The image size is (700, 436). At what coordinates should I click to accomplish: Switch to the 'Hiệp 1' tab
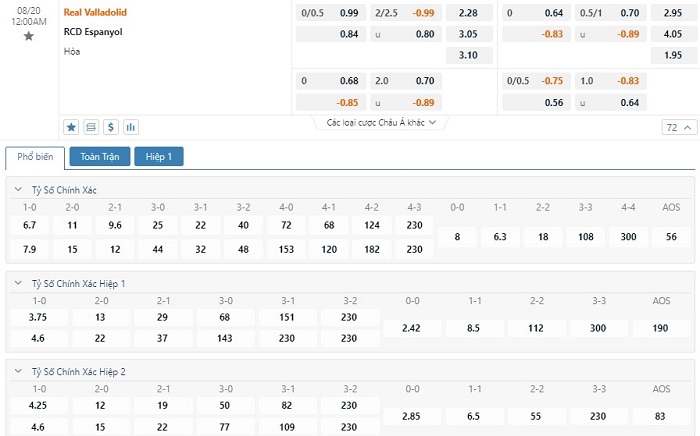159,157
